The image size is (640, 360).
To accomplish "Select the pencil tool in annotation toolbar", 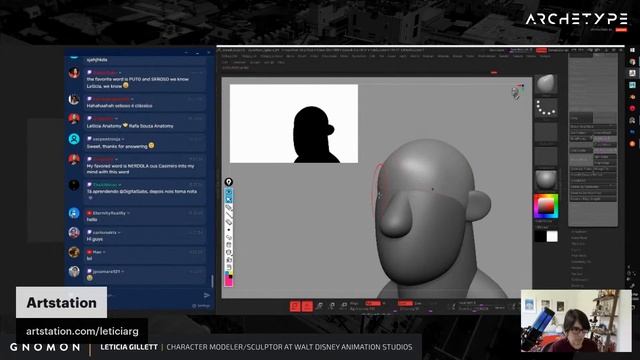I will coord(229,207).
